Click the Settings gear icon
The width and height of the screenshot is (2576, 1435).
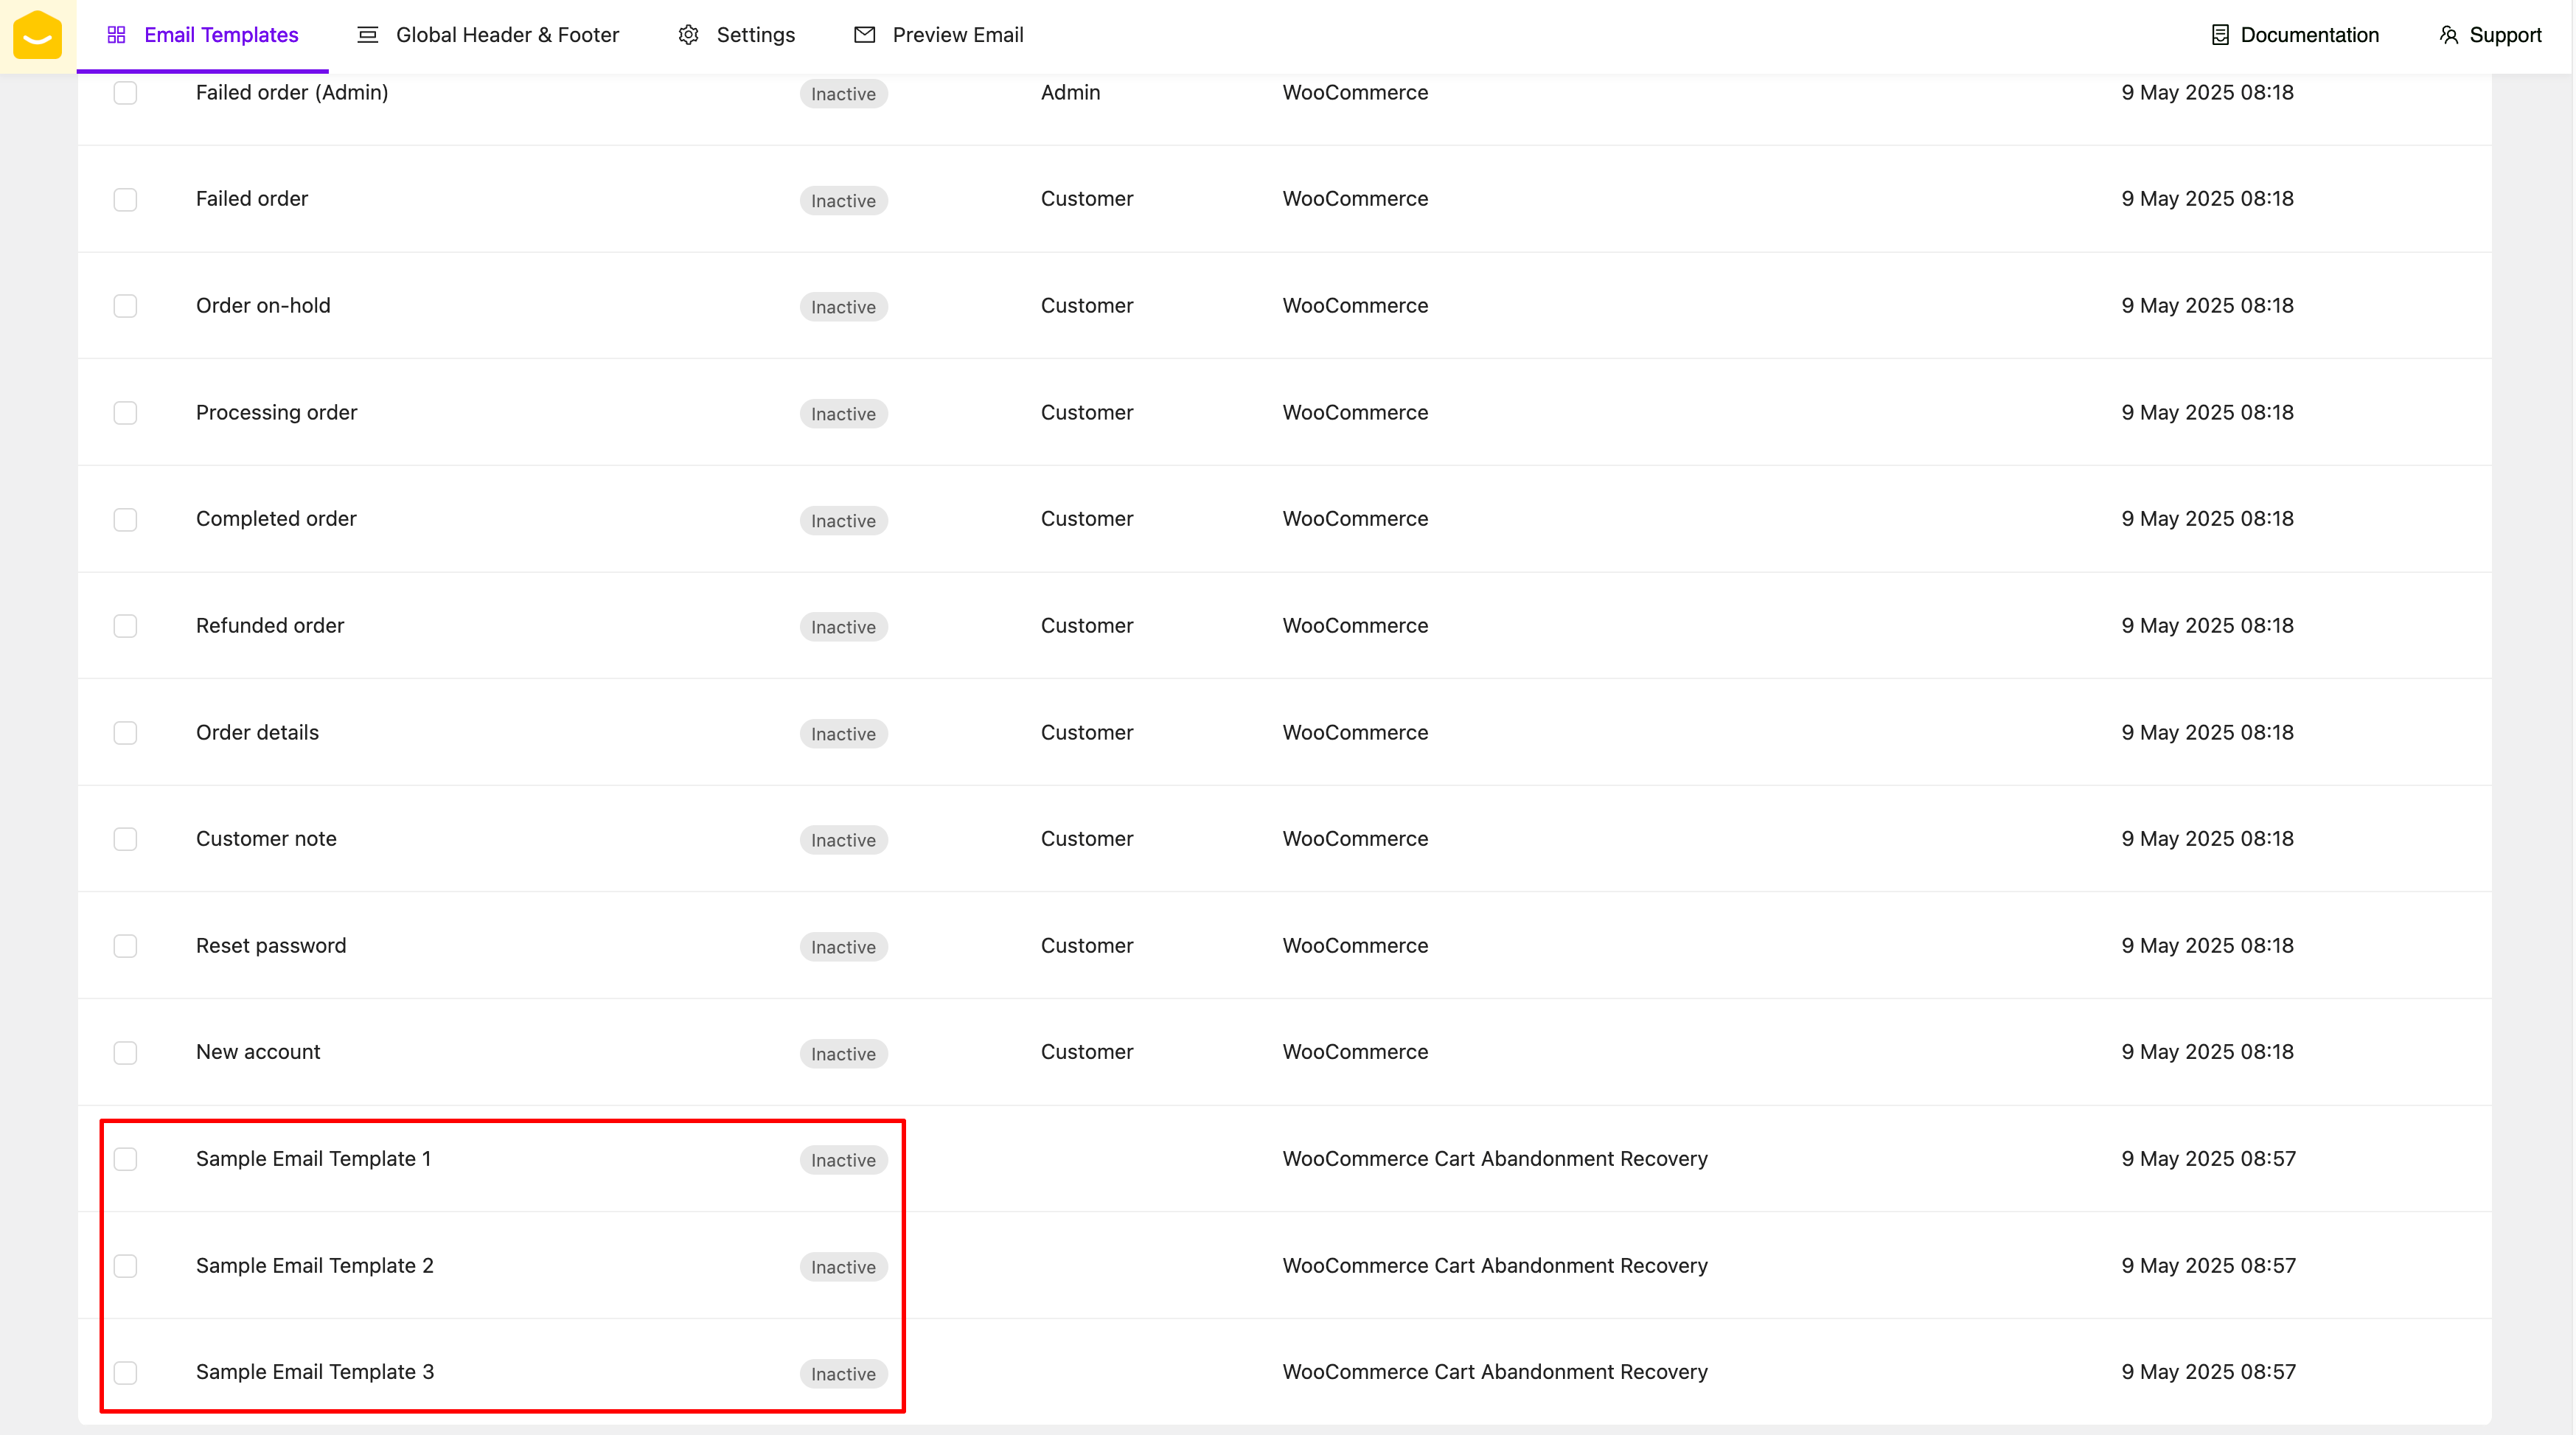[688, 35]
